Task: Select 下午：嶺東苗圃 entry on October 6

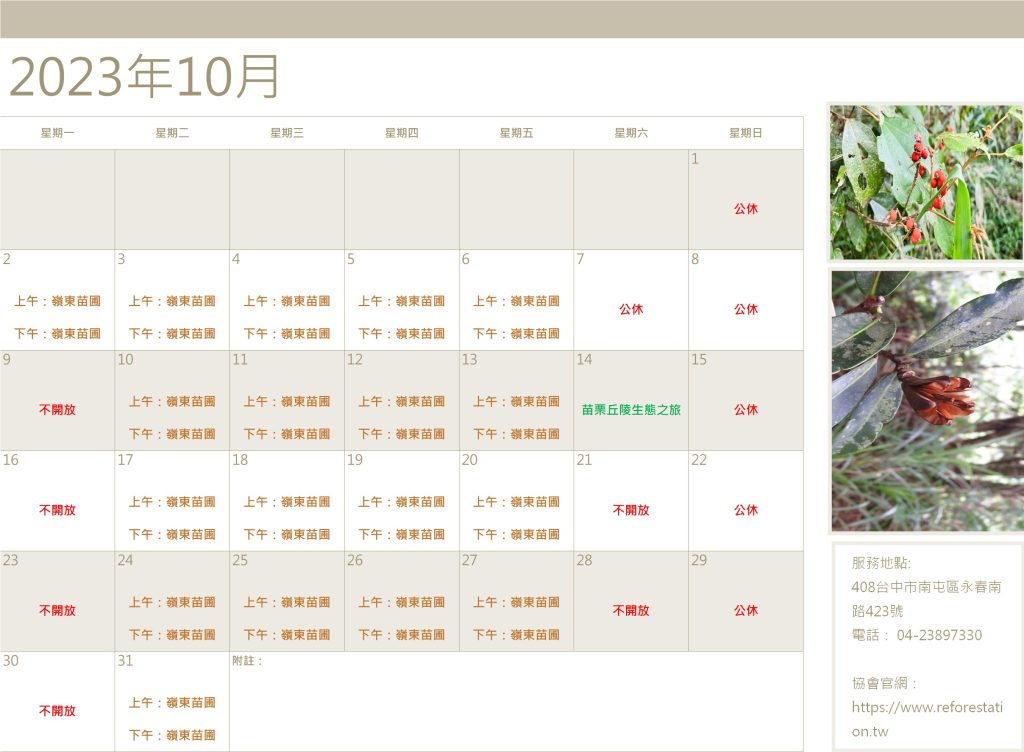Action: (x=516, y=334)
